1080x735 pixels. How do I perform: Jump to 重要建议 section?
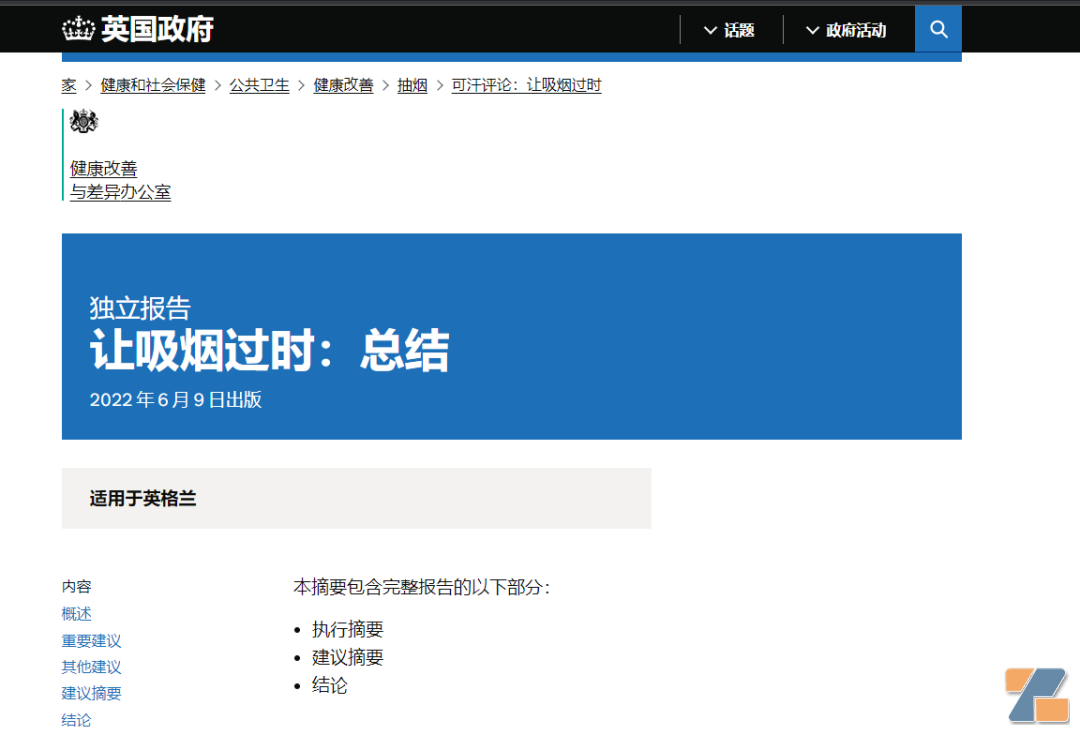[91, 641]
